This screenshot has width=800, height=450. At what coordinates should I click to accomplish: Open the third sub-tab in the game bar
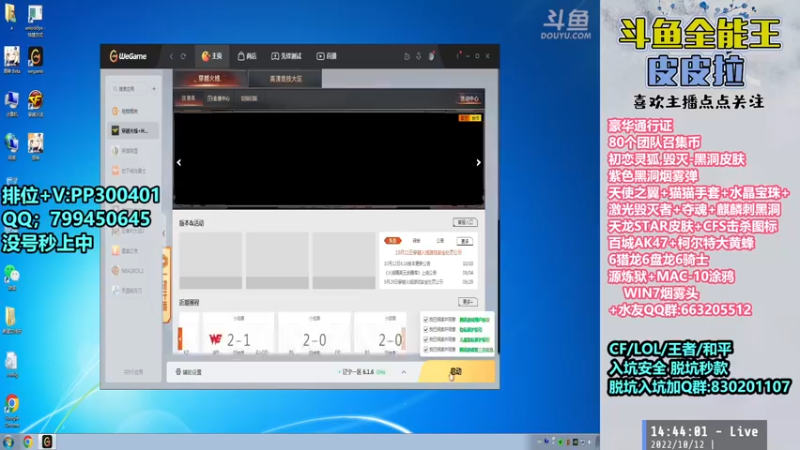tap(249, 98)
